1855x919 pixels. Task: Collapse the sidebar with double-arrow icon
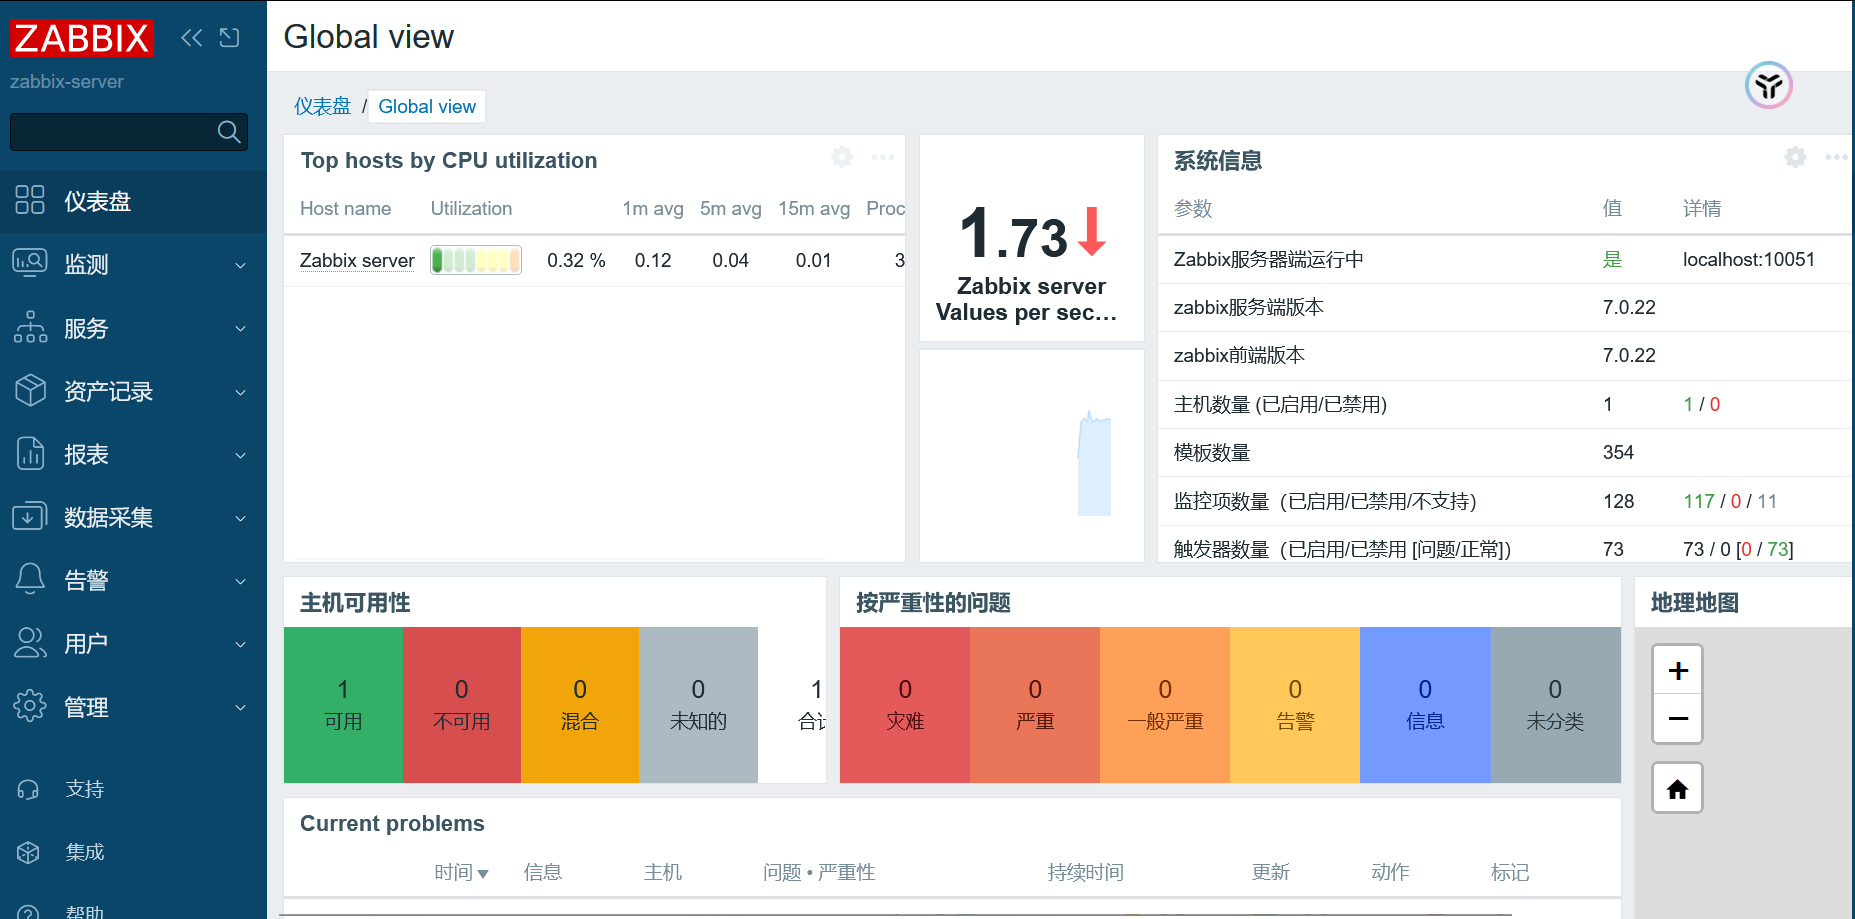click(192, 38)
